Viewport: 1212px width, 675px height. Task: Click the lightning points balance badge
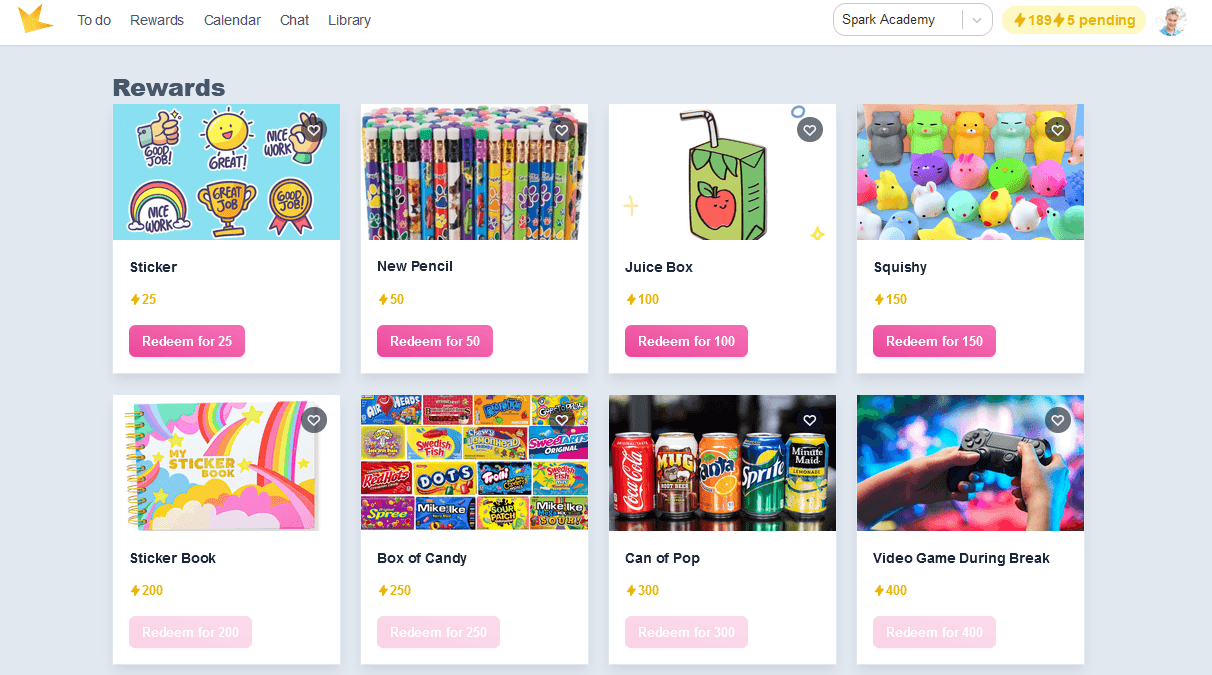pyautogui.click(x=1074, y=20)
